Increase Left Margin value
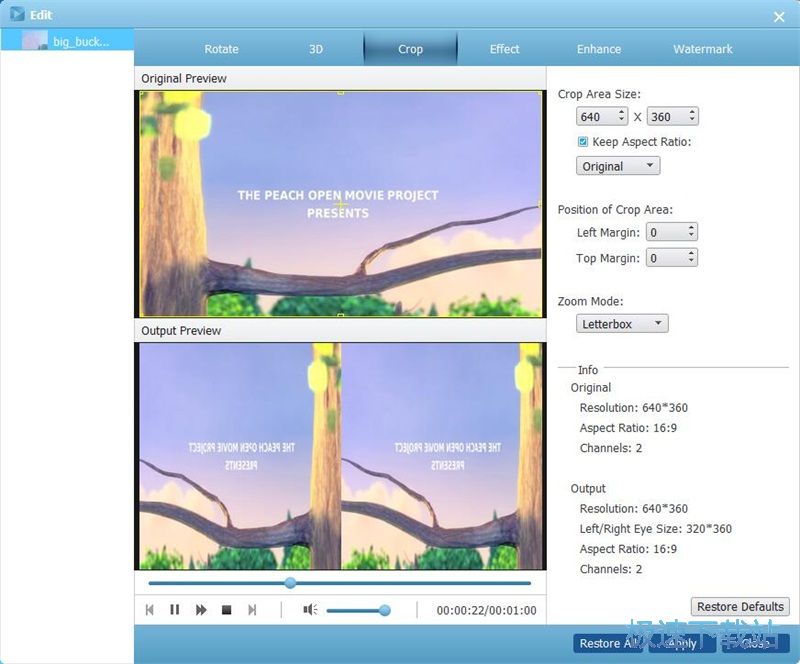Image resolution: width=800 pixels, height=664 pixels. pos(691,228)
